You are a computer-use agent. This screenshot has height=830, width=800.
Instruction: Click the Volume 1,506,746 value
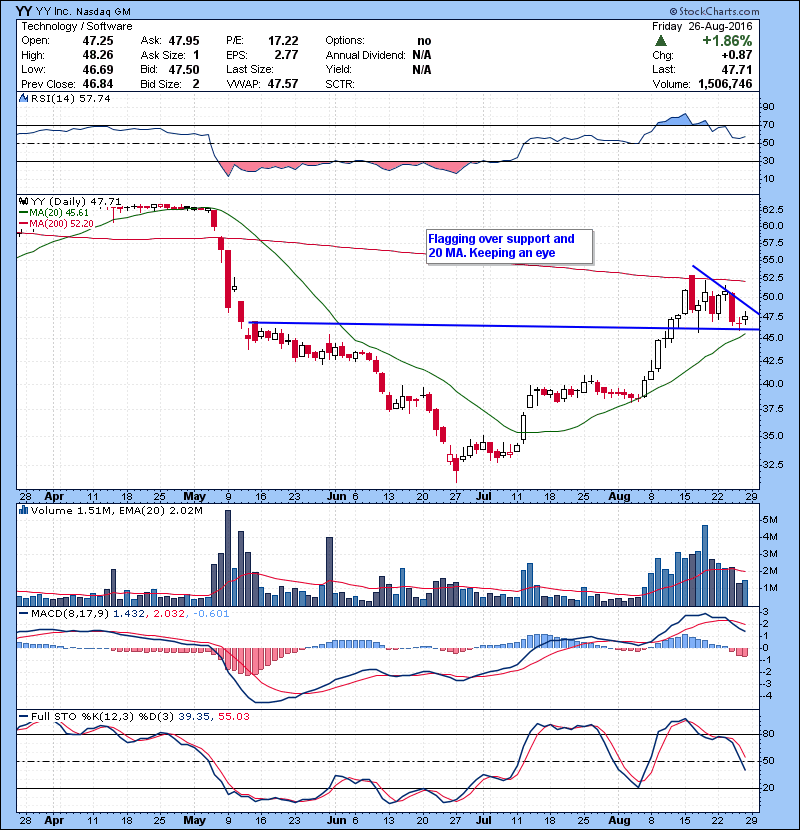point(725,84)
